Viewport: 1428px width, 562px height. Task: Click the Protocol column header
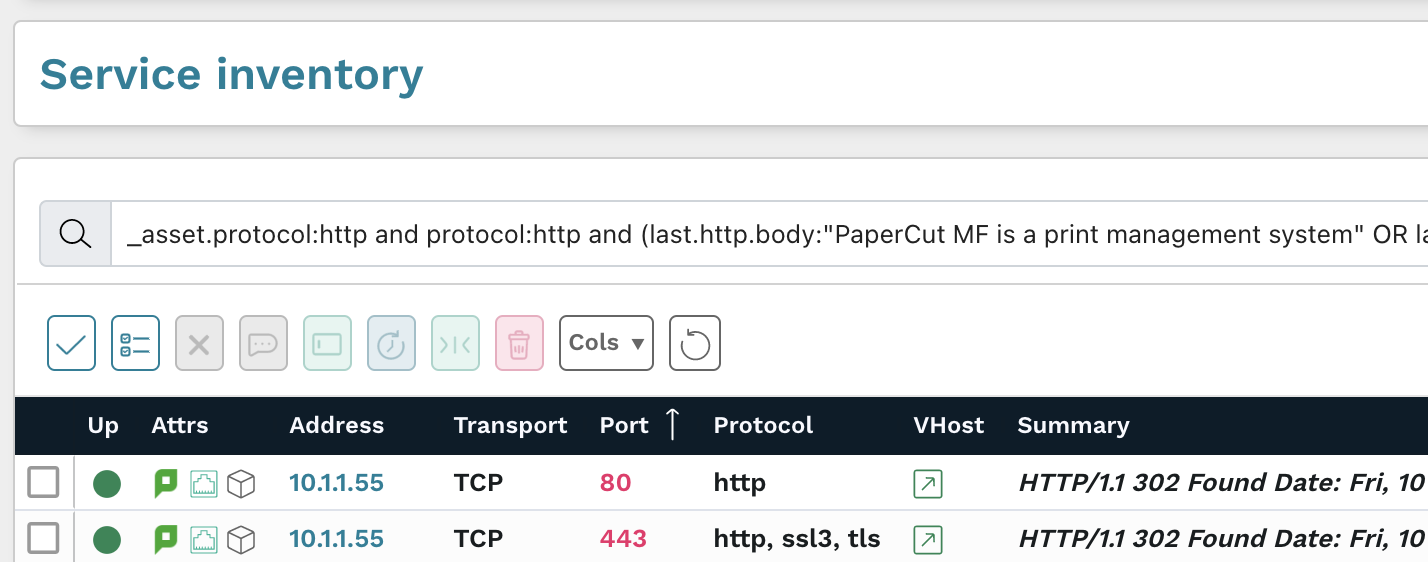[x=763, y=425]
